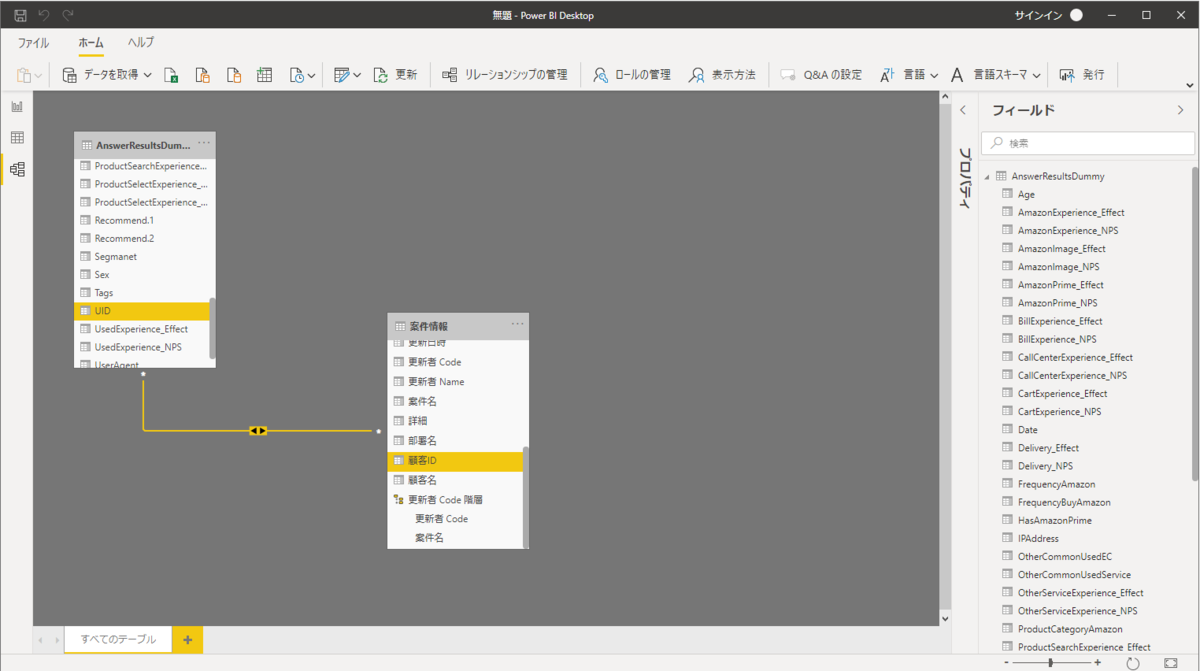Screen dimensions: 1200x671
Task: Open the ファイル menu
Action: point(33,43)
